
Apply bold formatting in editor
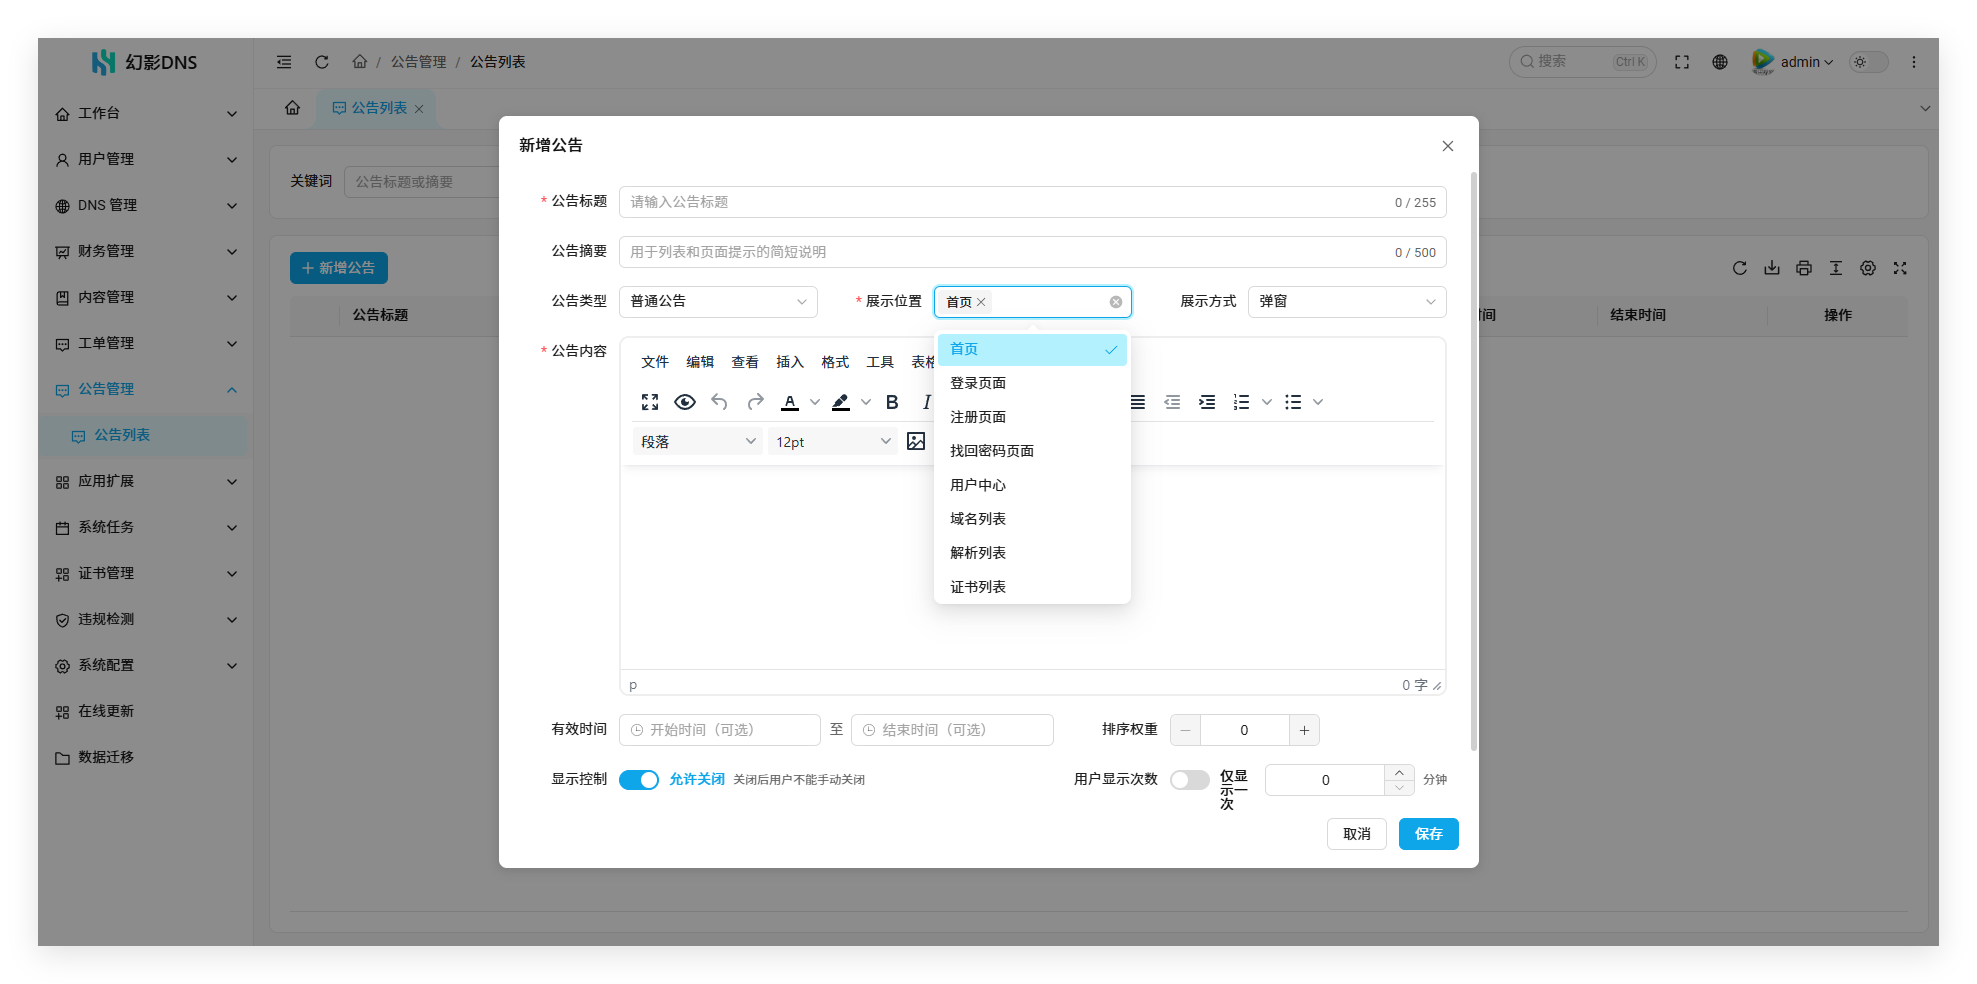(x=892, y=402)
